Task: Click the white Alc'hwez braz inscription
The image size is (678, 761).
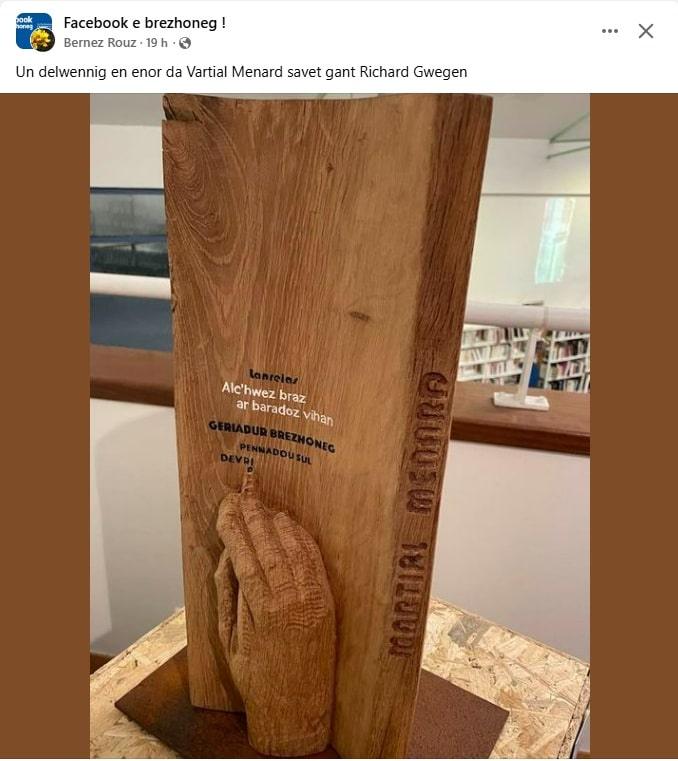Action: tap(278, 404)
